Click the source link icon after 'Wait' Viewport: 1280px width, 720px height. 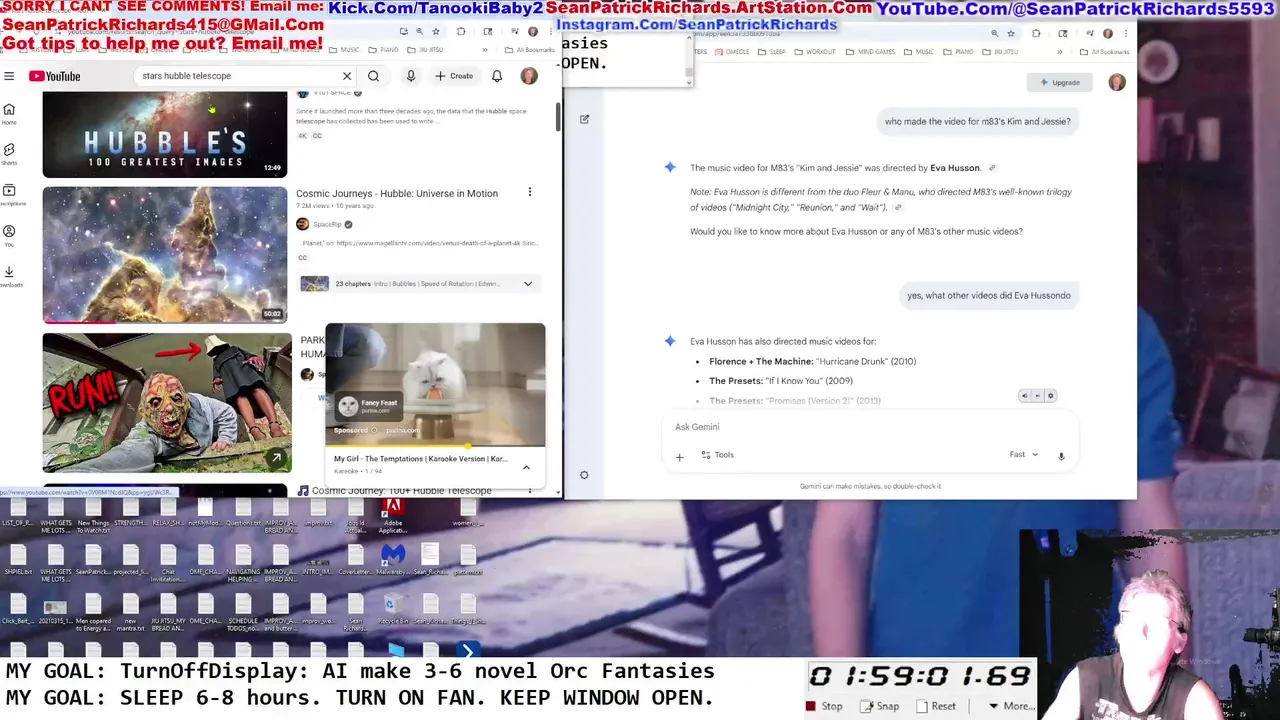point(898,208)
